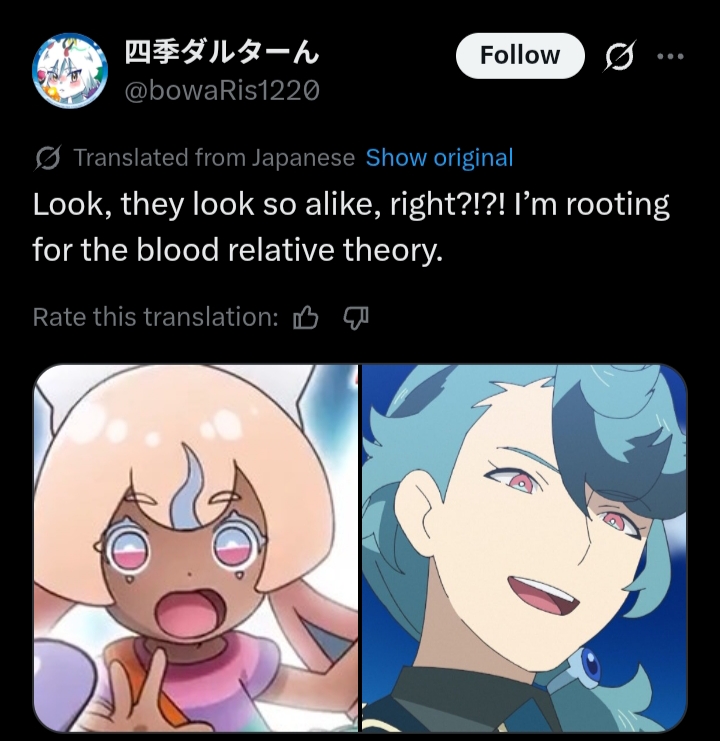
Task: Rate translation with thumbs up
Action: pos(306,317)
